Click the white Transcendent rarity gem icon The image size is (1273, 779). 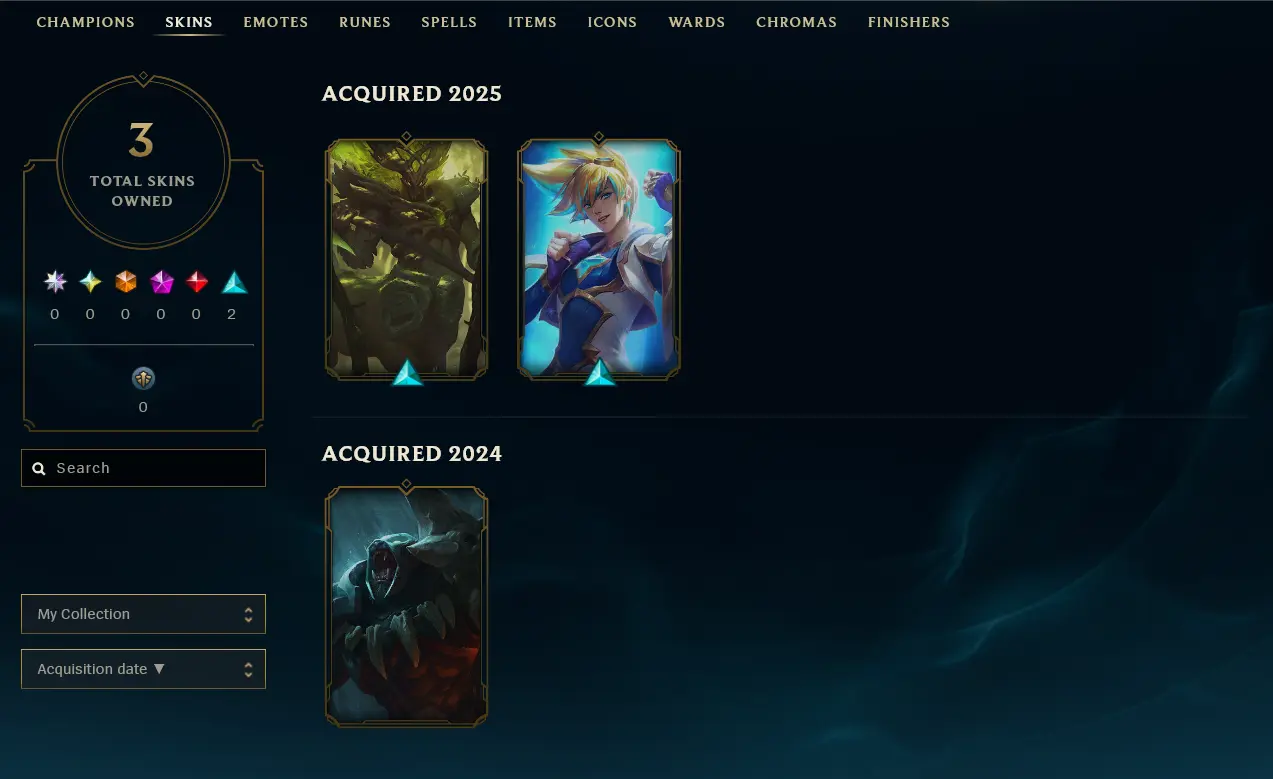tap(55, 282)
